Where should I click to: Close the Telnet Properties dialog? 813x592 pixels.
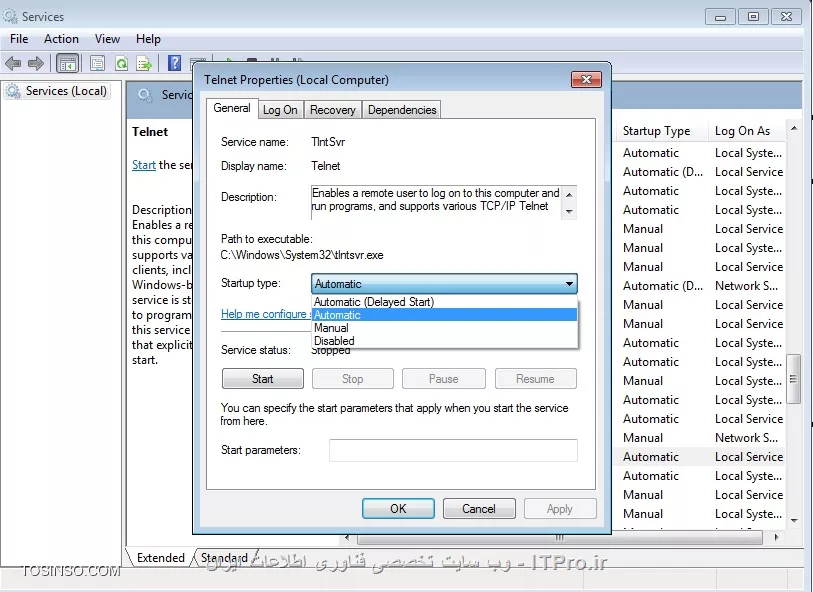tap(586, 79)
